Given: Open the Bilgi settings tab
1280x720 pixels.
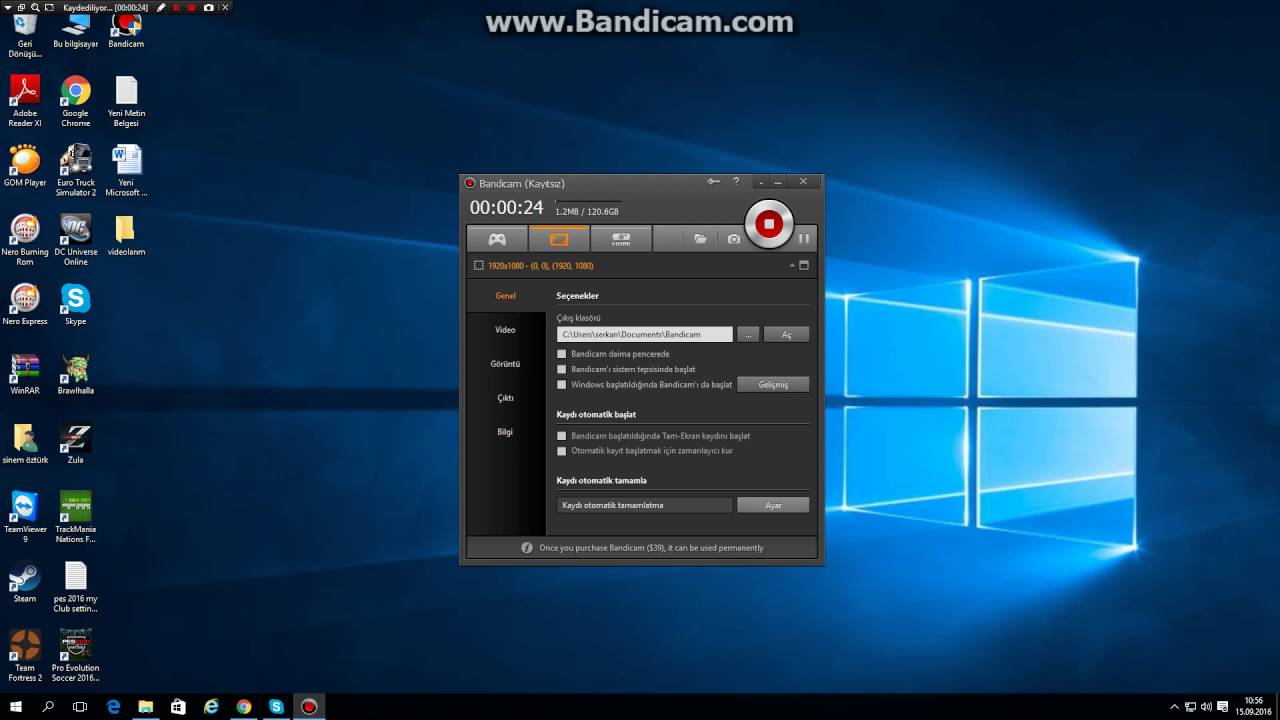Looking at the screenshot, I should 505,432.
